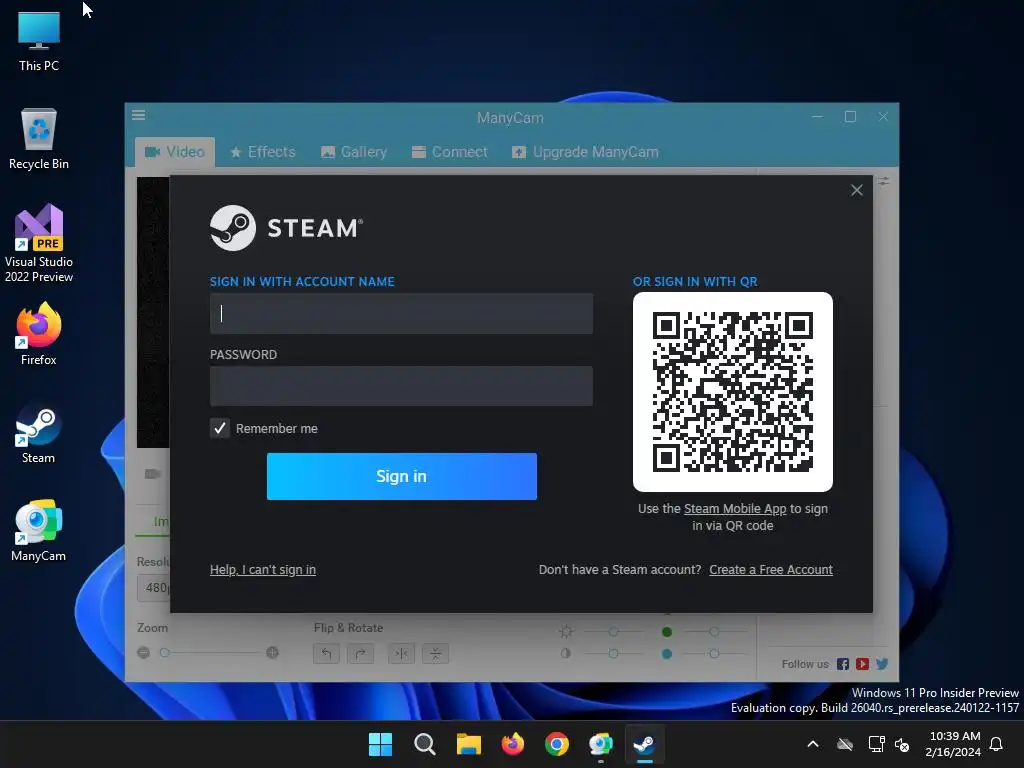Image resolution: width=1024 pixels, height=768 pixels.
Task: Show hidden system tray icons
Action: 813,744
